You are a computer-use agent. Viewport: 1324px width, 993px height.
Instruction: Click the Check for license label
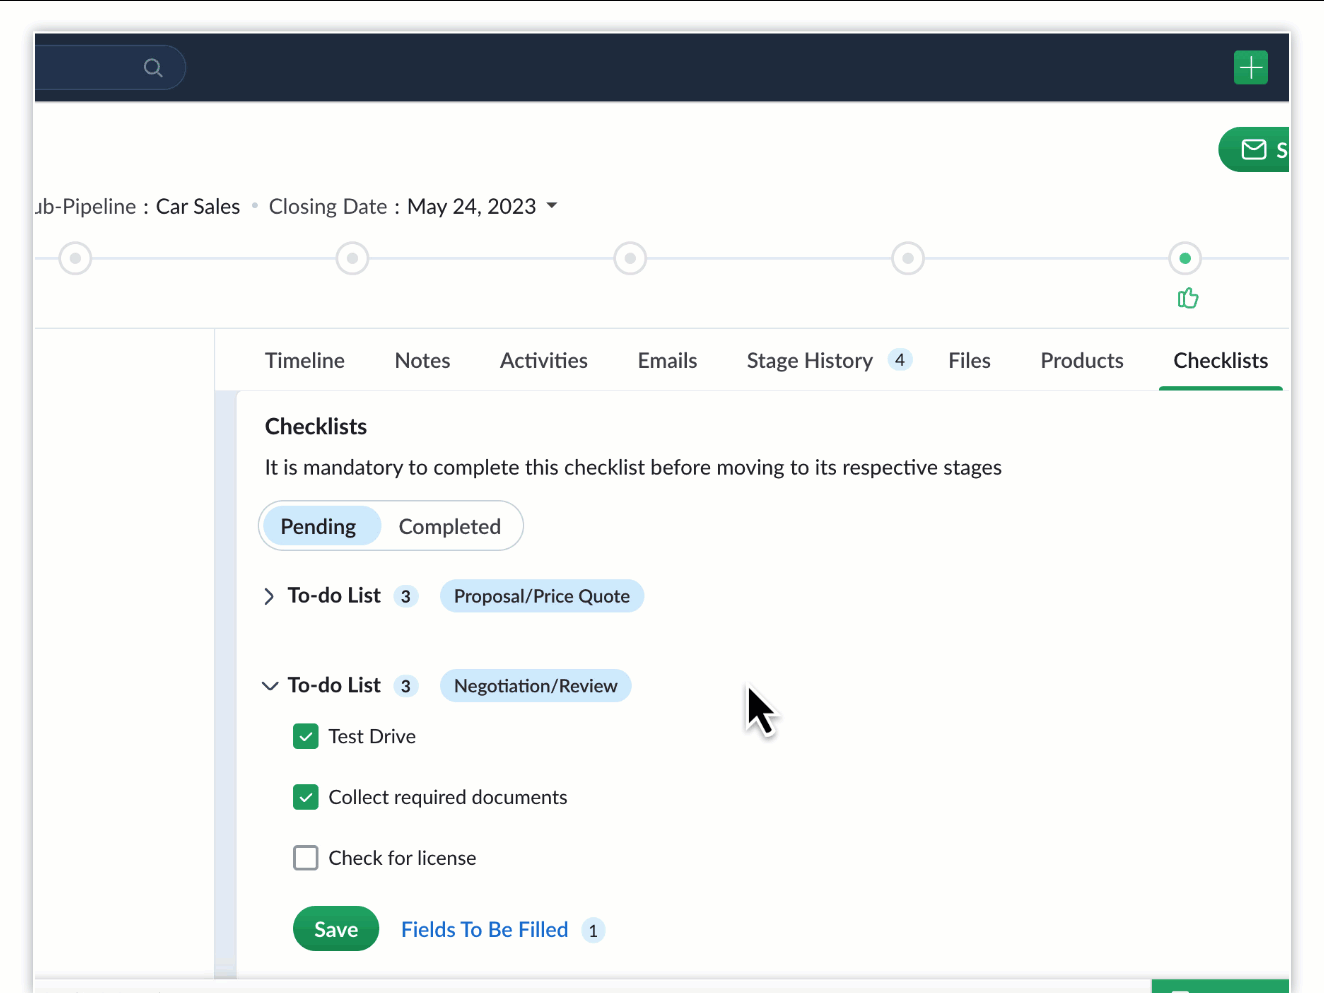(x=402, y=858)
